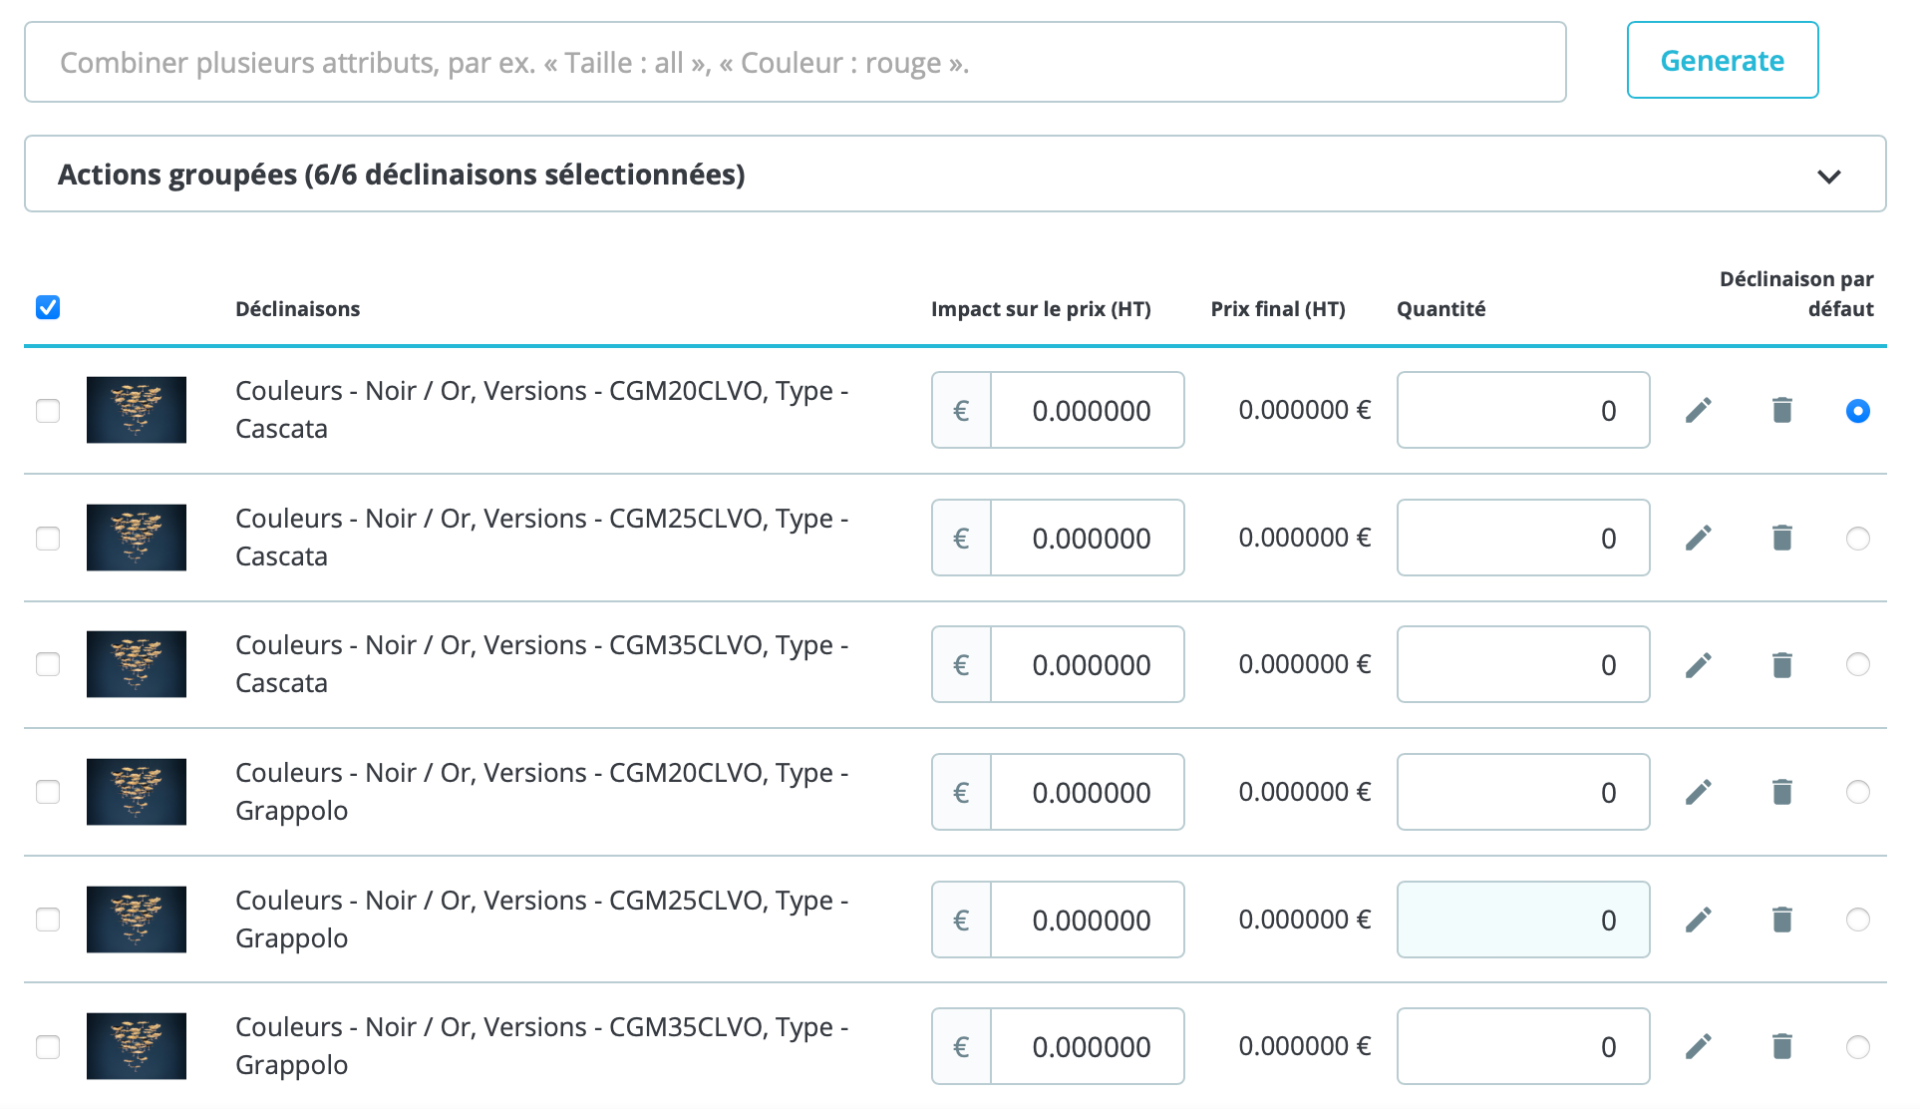This screenshot has height=1109, width=1920.
Task: Open thumbnail image of CGM25CLVO Grappolo row
Action: coord(136,919)
